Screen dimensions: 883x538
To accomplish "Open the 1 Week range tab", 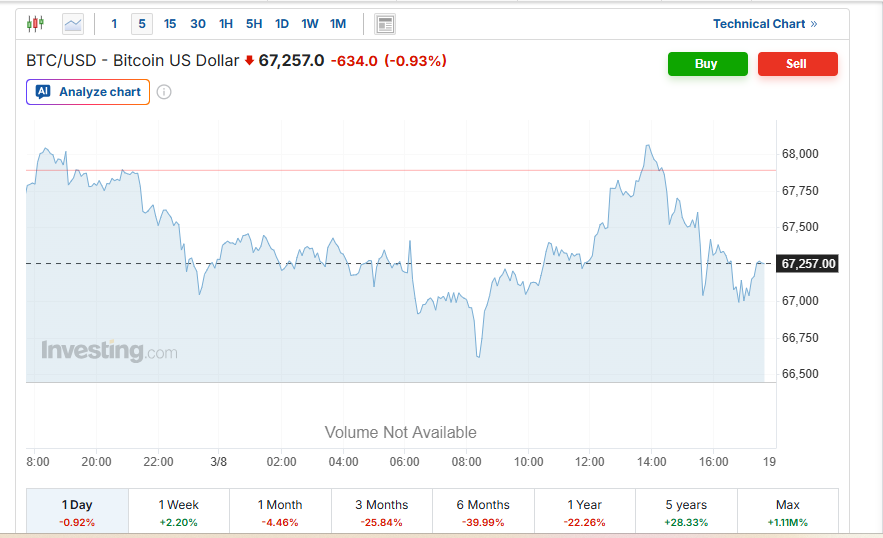I will [x=178, y=512].
